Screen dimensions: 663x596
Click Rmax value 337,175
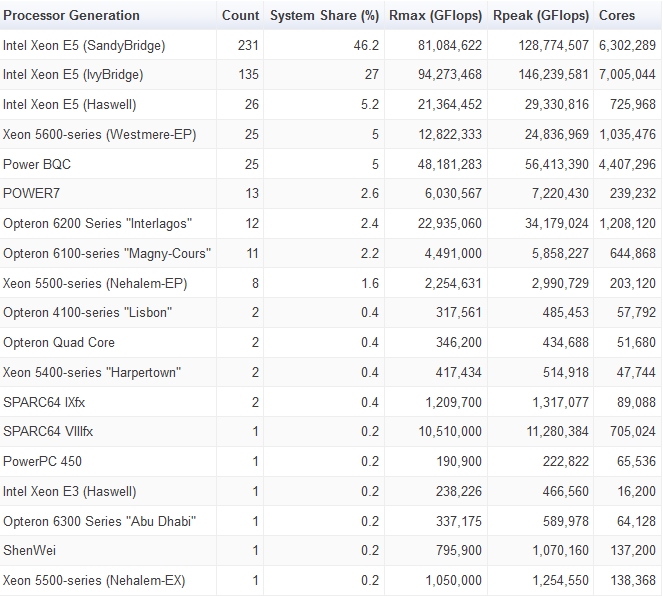pyautogui.click(x=459, y=521)
